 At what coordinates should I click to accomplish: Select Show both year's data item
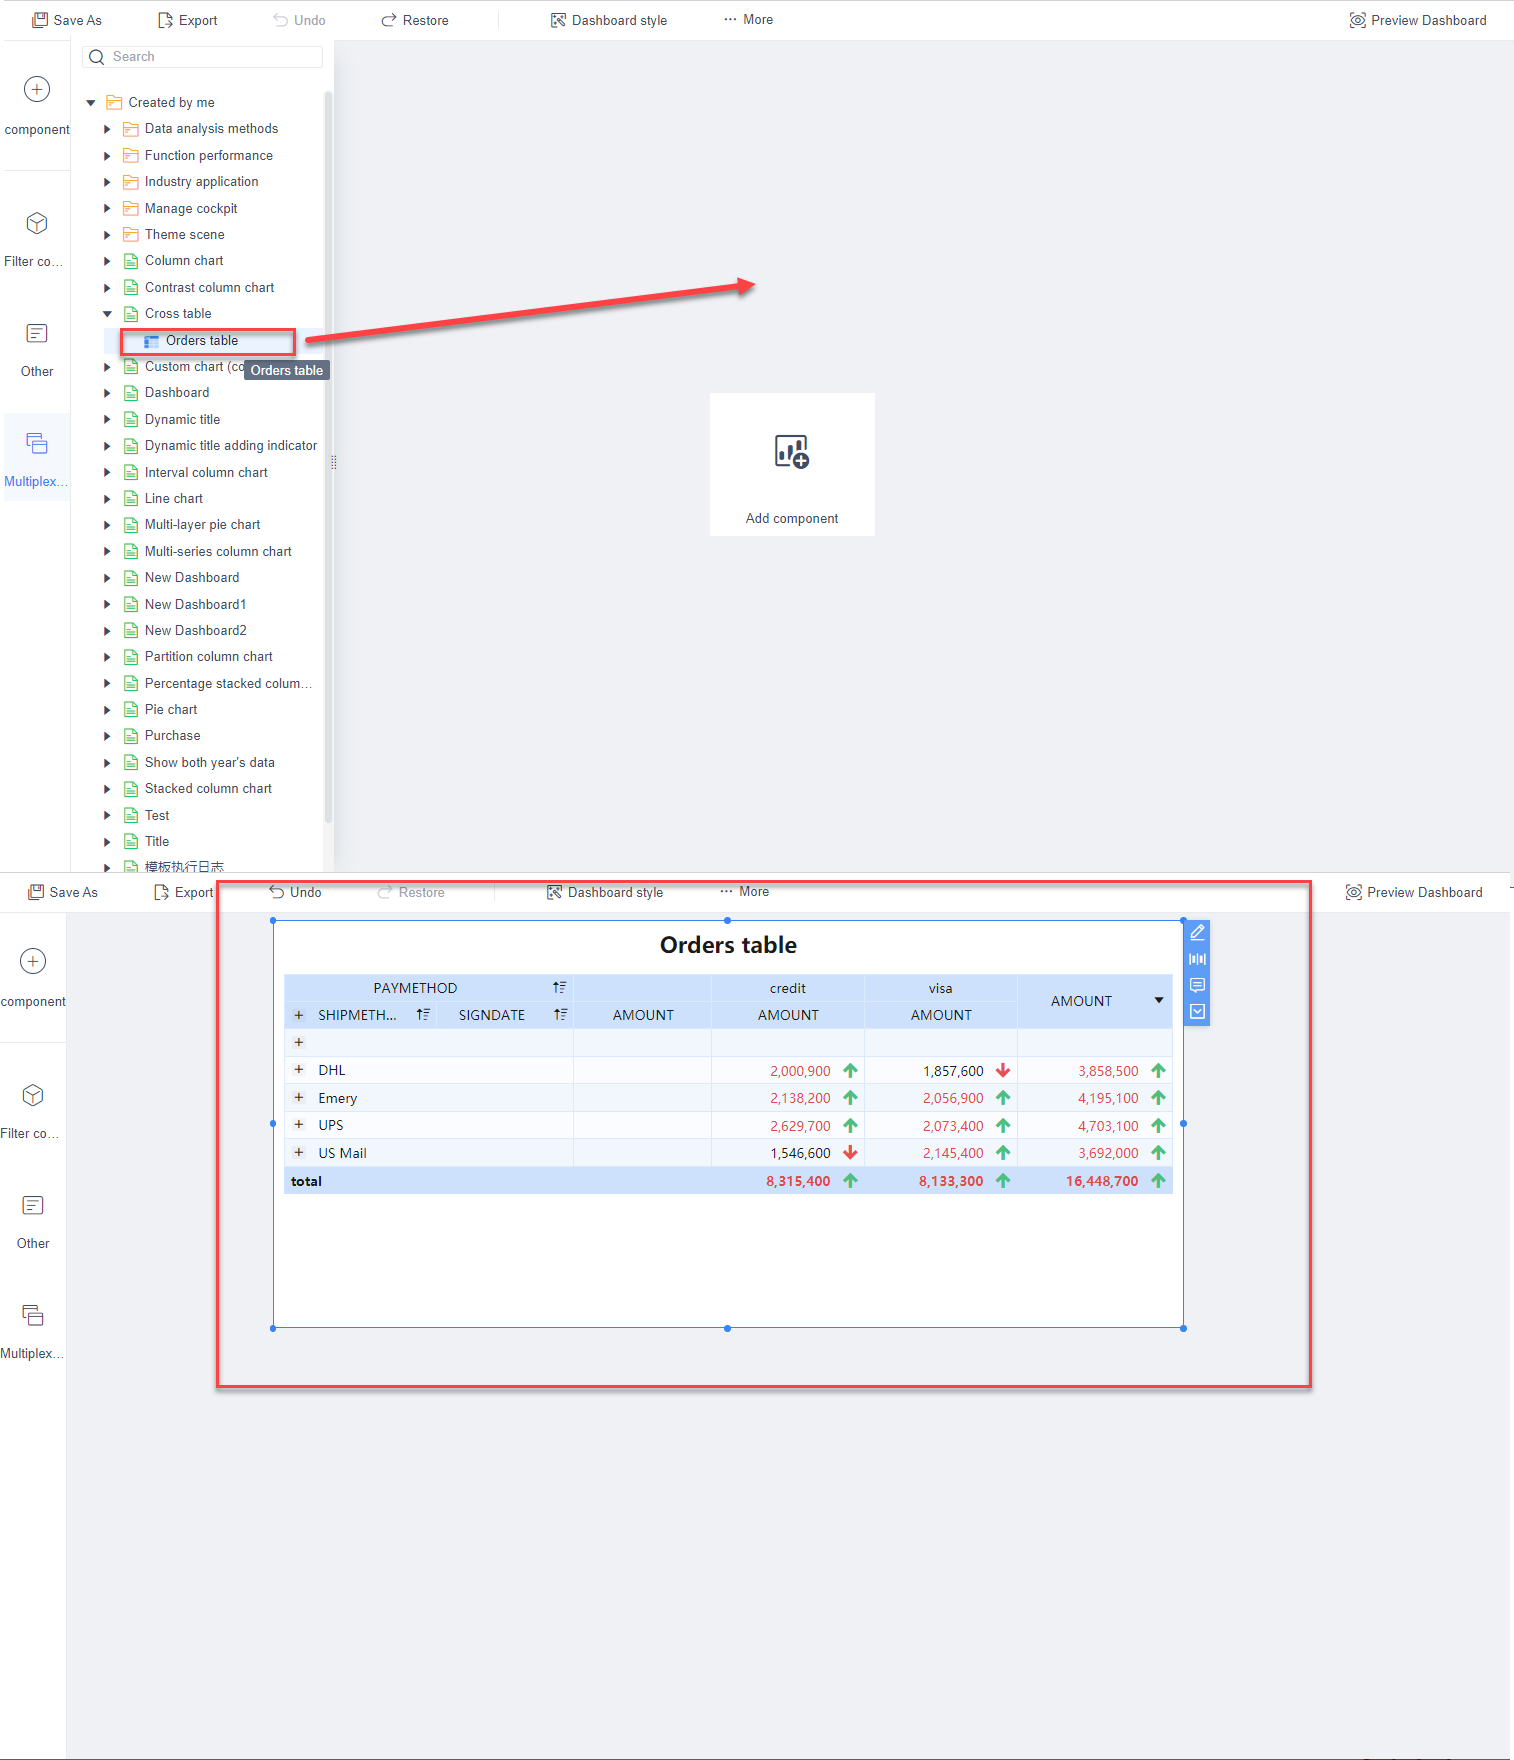click(x=209, y=762)
